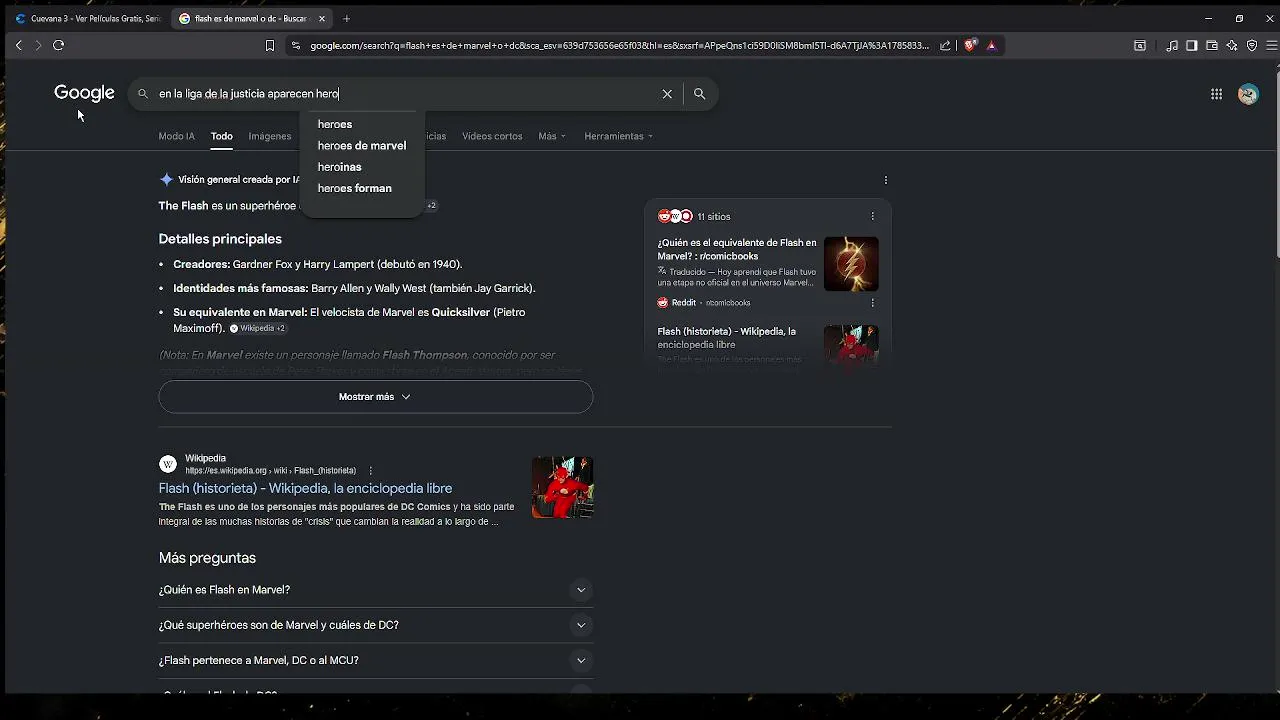Click inside the Google search input field

click(x=405, y=94)
